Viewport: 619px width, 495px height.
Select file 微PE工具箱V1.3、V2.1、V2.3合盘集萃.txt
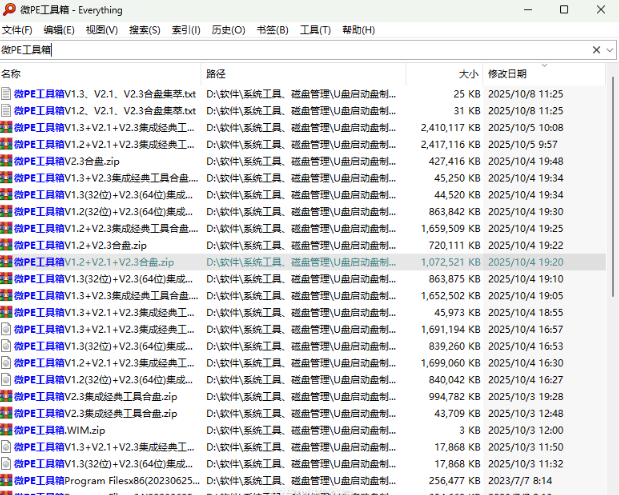click(x=105, y=94)
